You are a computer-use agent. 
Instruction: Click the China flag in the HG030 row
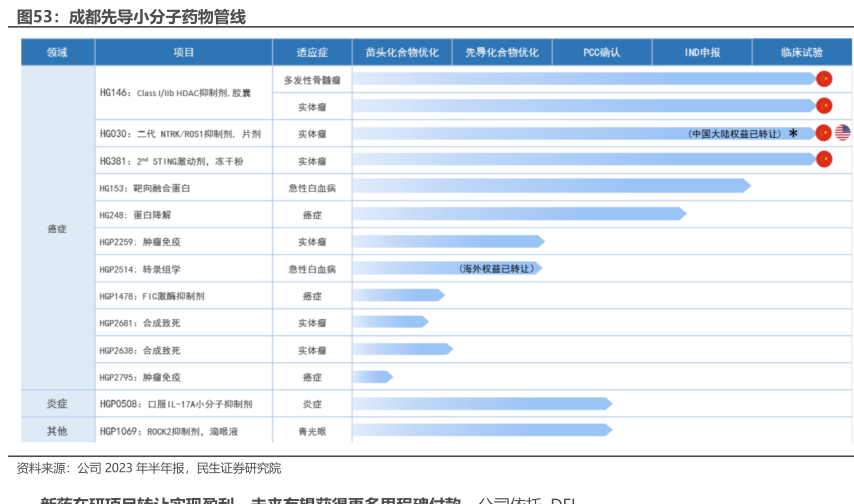click(824, 133)
